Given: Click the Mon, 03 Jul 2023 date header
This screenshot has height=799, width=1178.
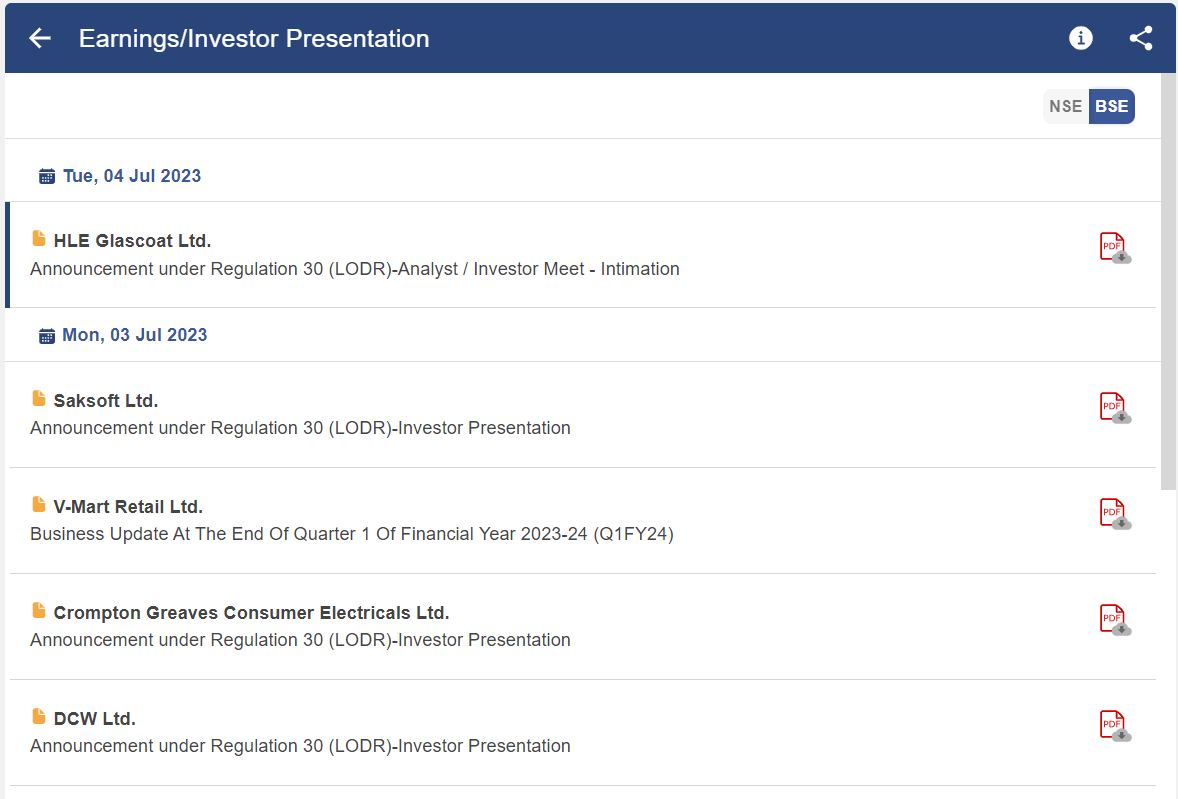Looking at the screenshot, I should click(134, 335).
